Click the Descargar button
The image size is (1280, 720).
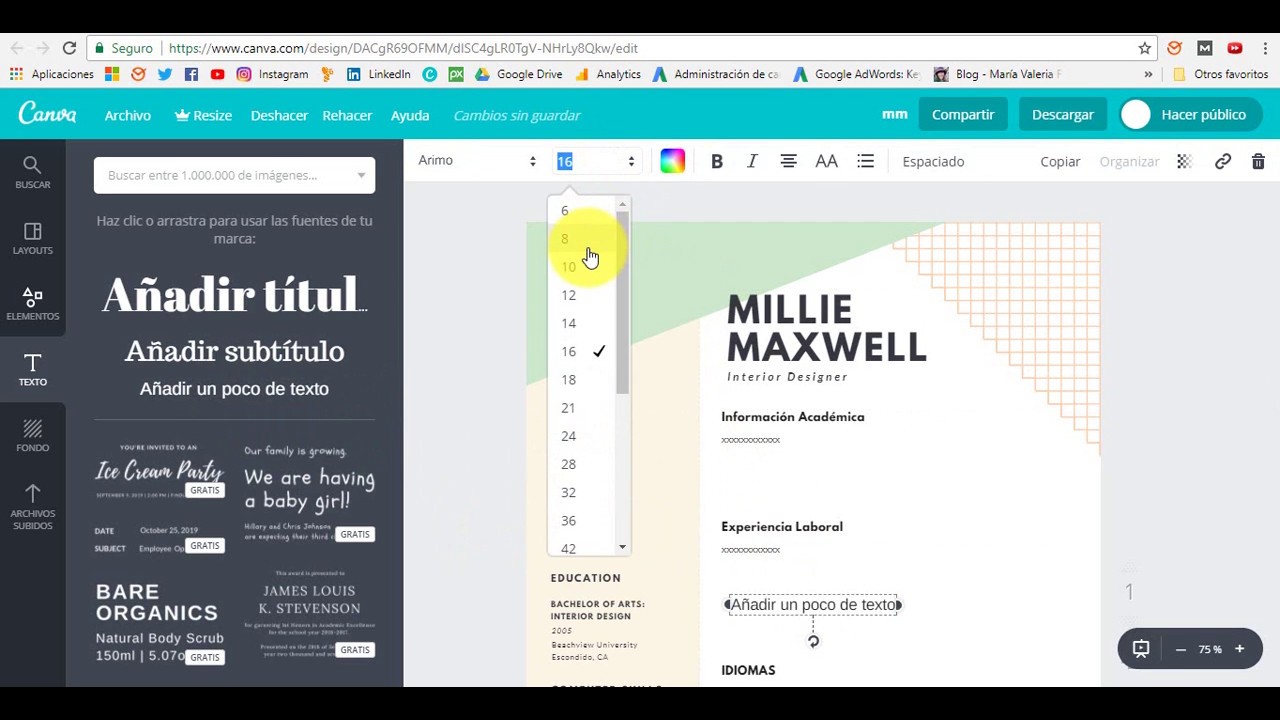(1062, 114)
